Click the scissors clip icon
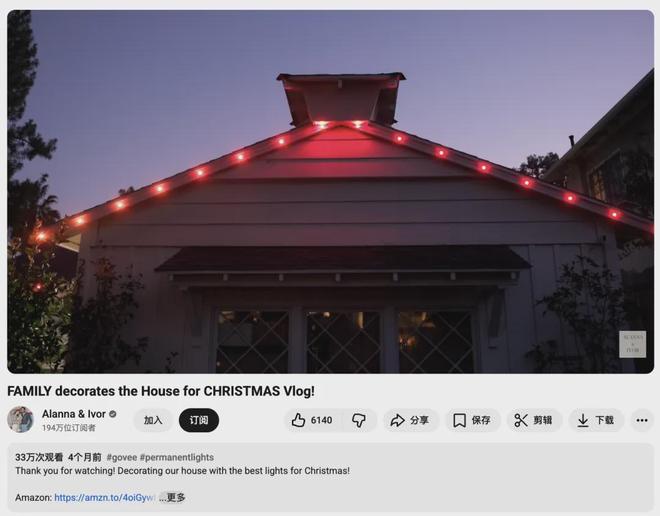 point(521,420)
